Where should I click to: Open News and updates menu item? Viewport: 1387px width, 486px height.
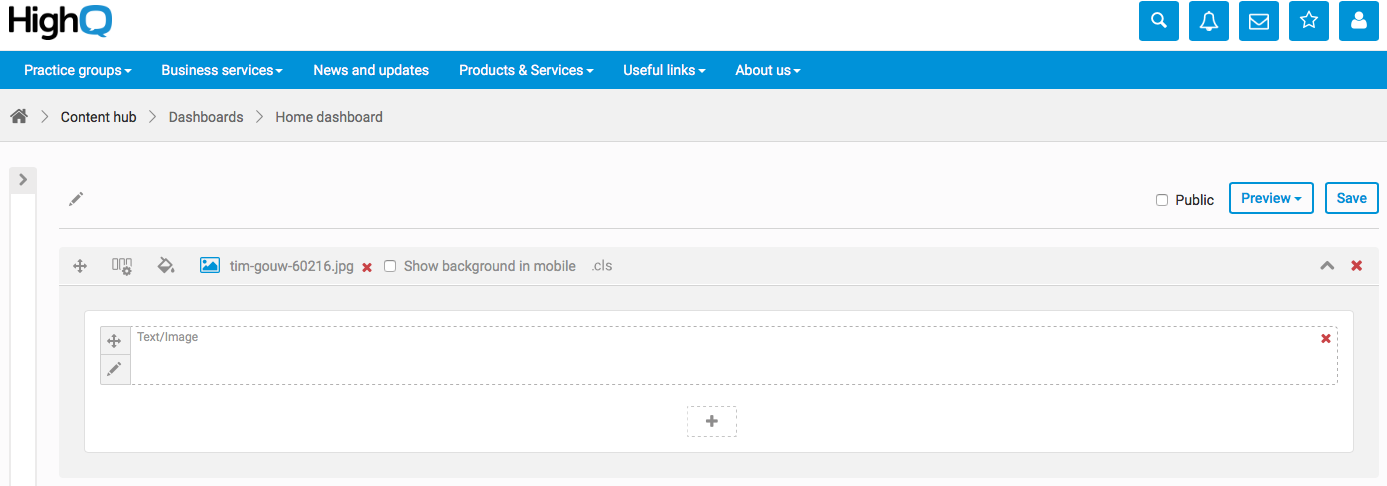pos(371,70)
